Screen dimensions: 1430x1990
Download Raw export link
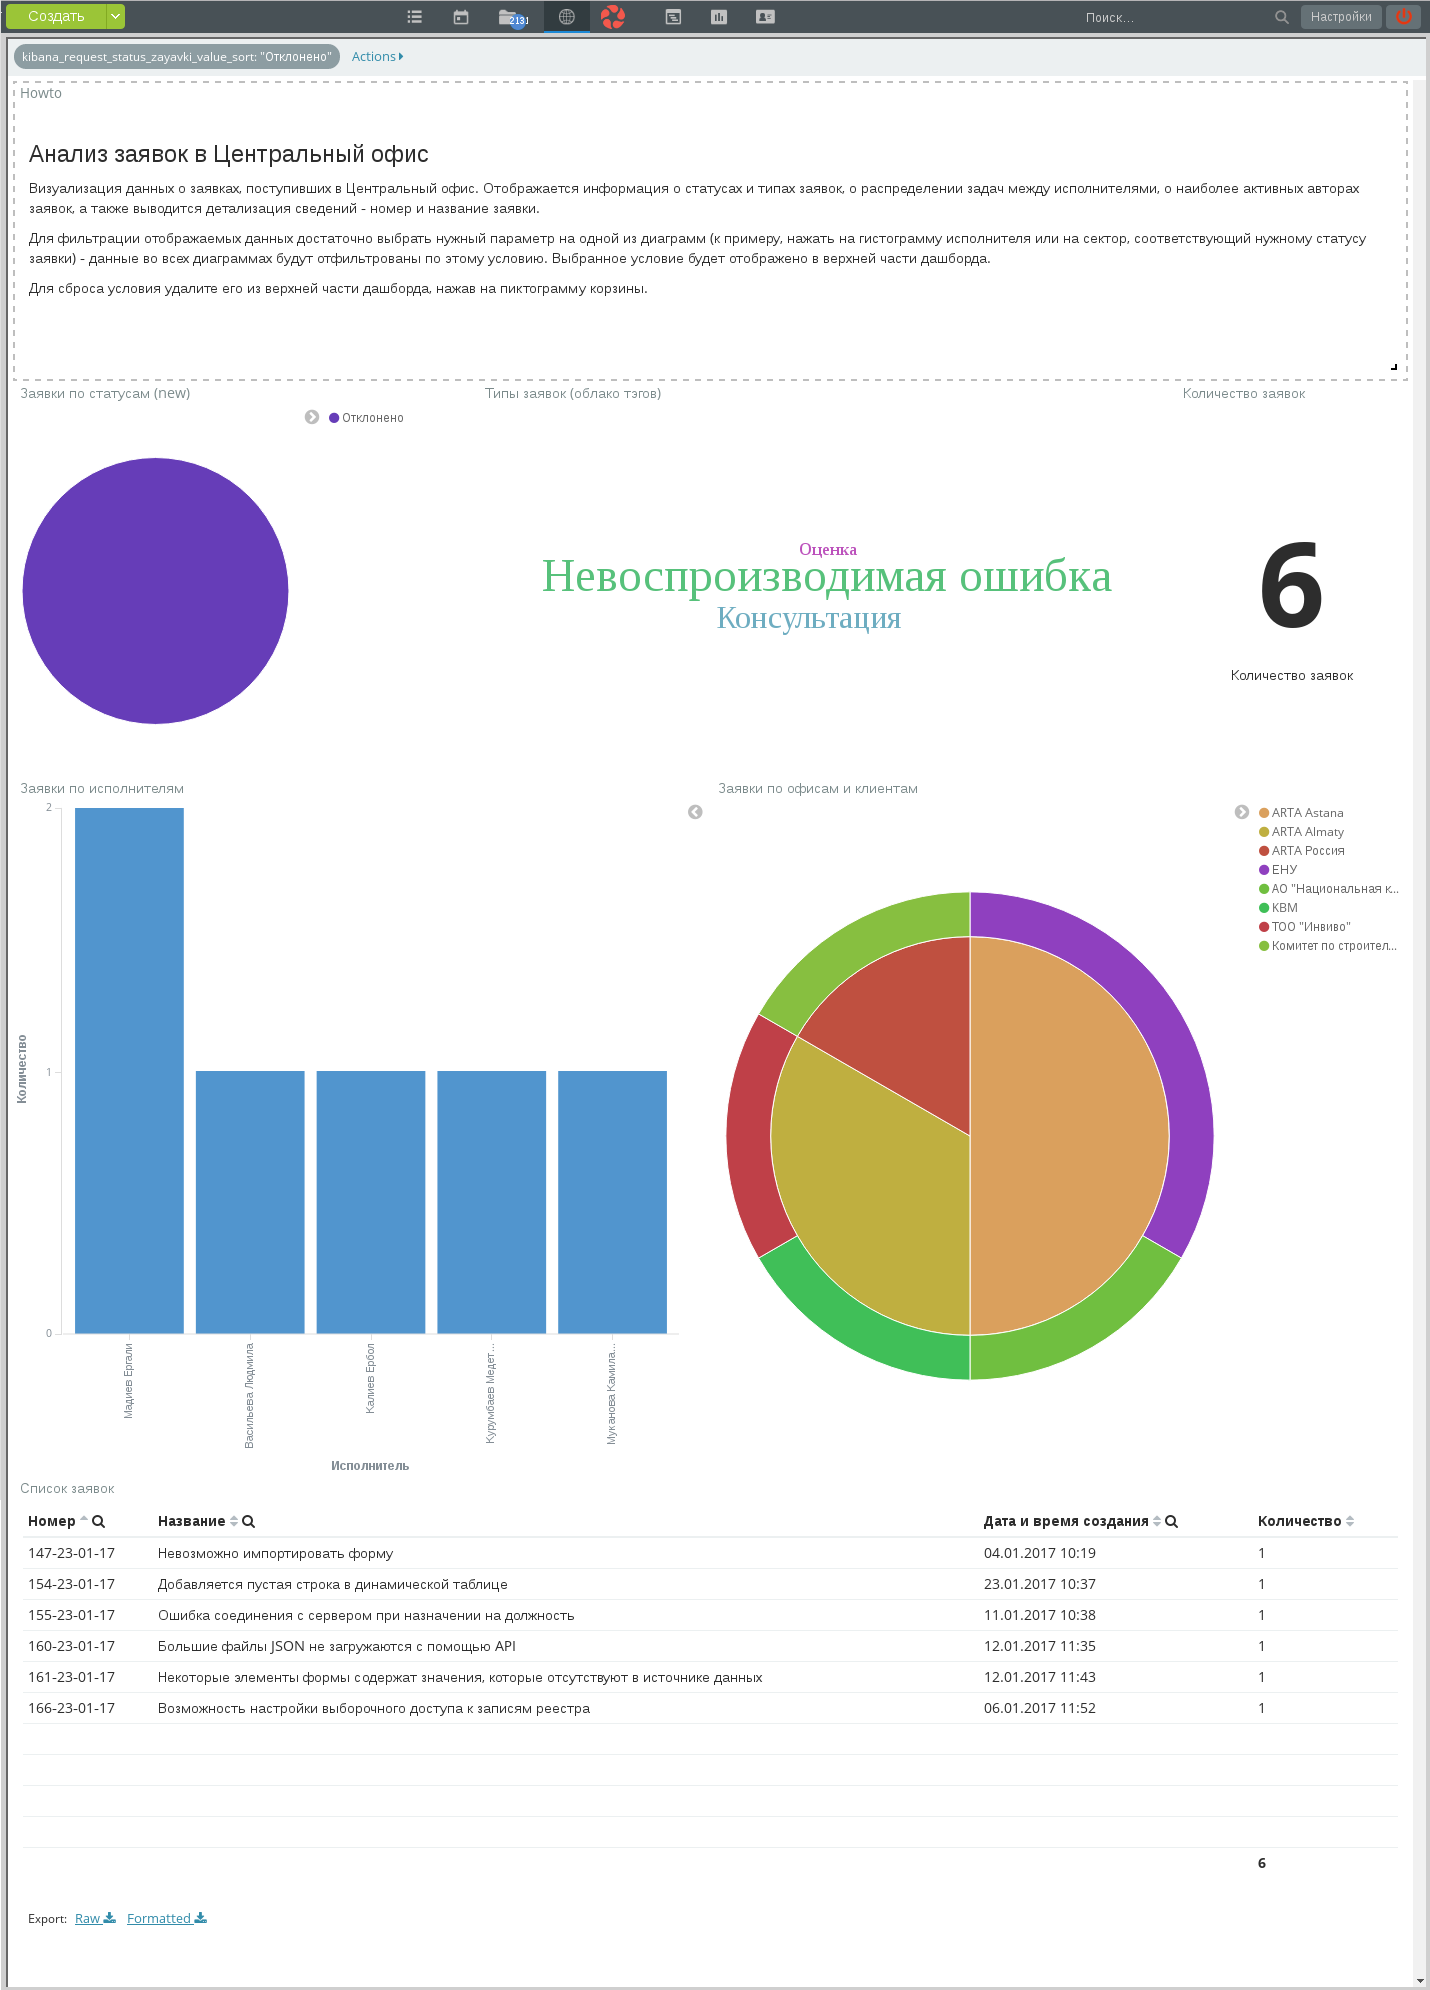[x=95, y=1918]
